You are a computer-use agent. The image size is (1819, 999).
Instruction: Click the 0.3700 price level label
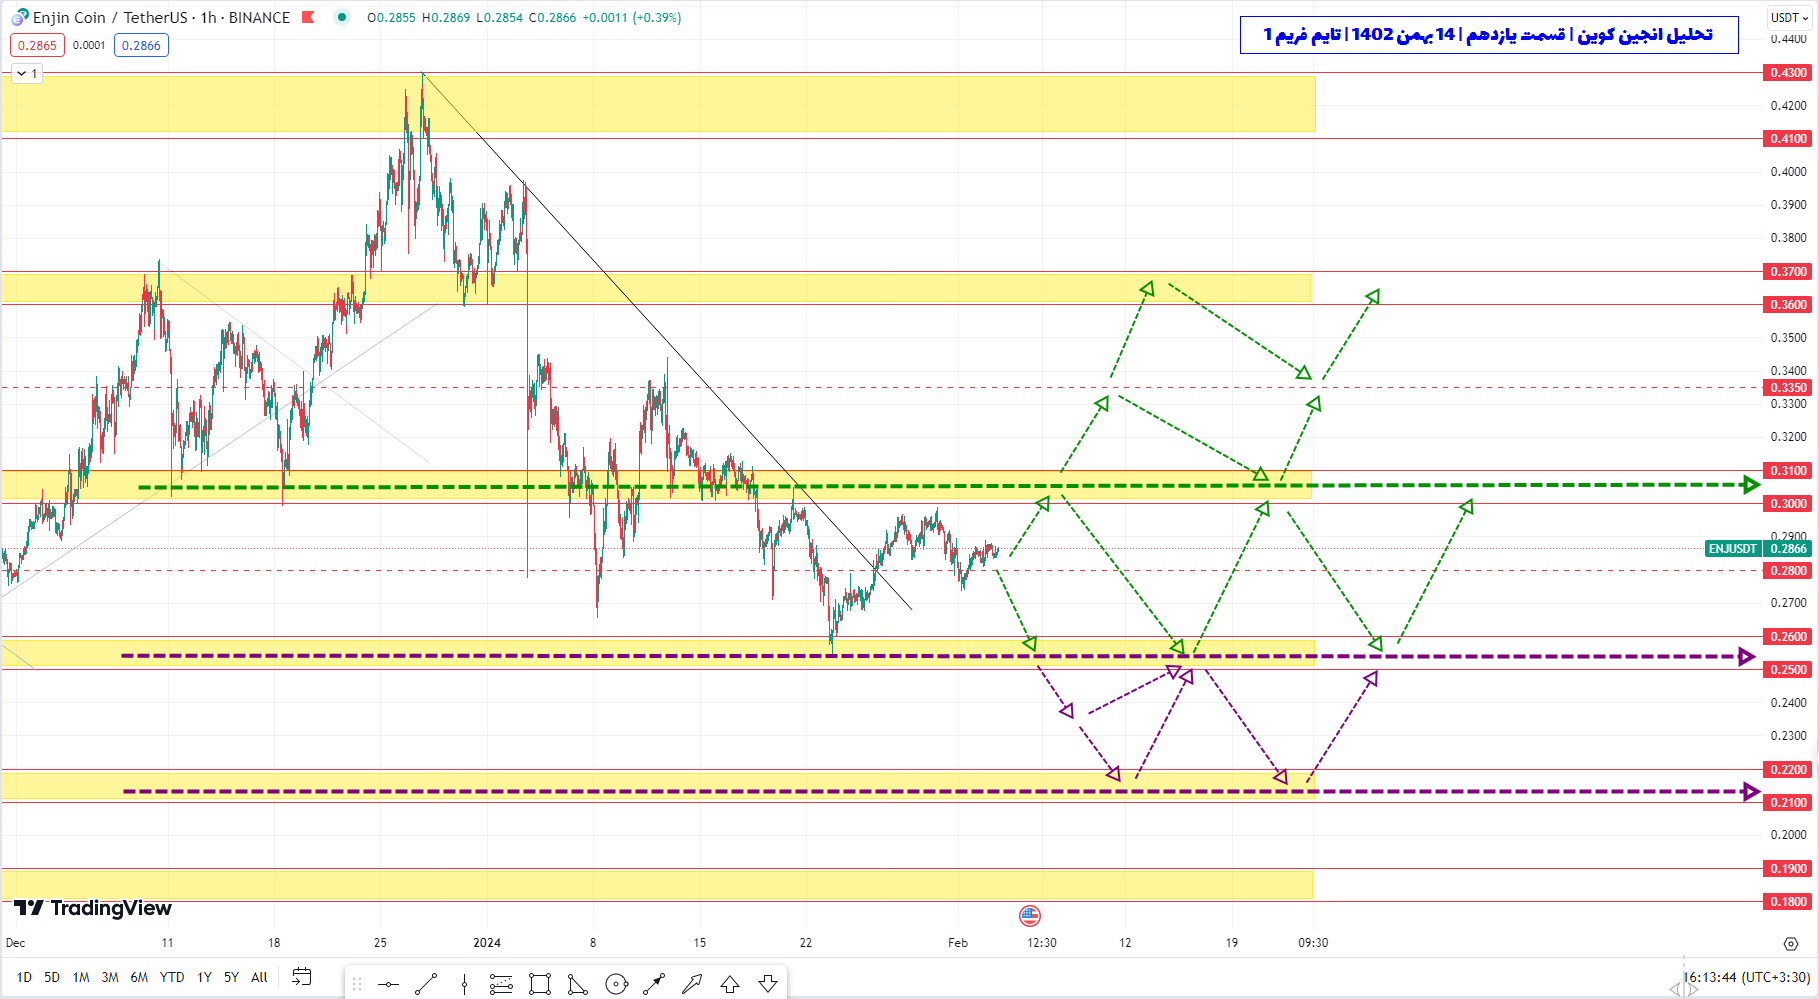(x=1789, y=271)
